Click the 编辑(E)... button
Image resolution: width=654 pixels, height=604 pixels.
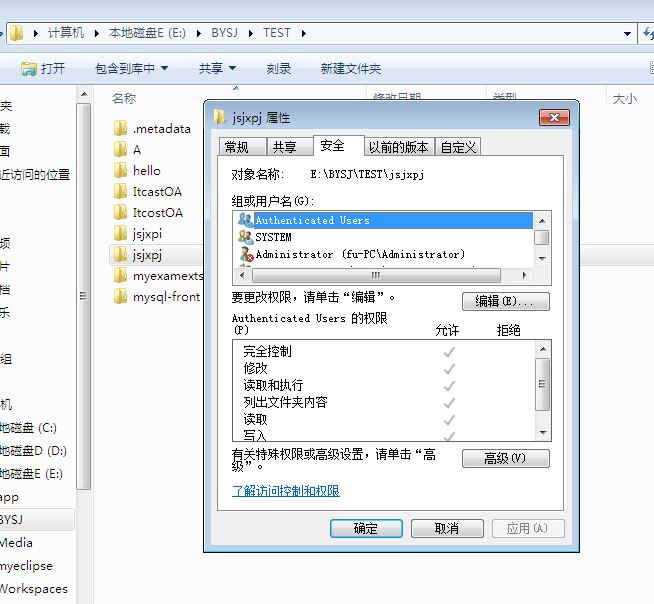[505, 301]
